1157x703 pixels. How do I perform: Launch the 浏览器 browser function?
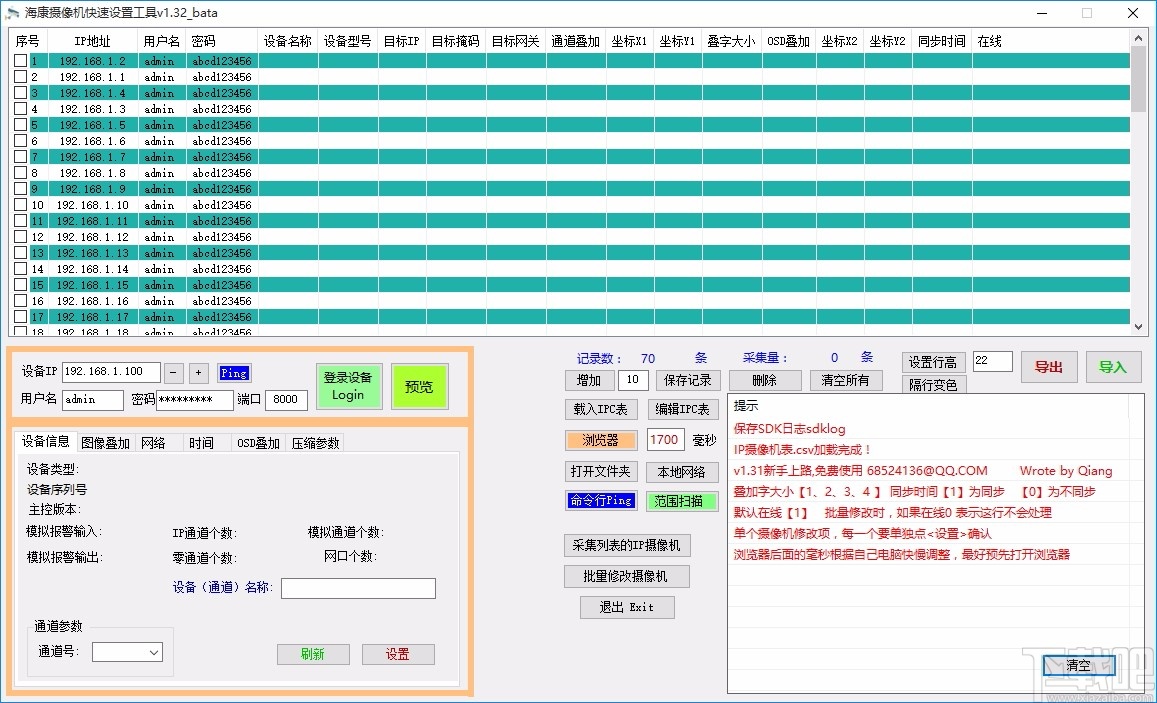601,440
